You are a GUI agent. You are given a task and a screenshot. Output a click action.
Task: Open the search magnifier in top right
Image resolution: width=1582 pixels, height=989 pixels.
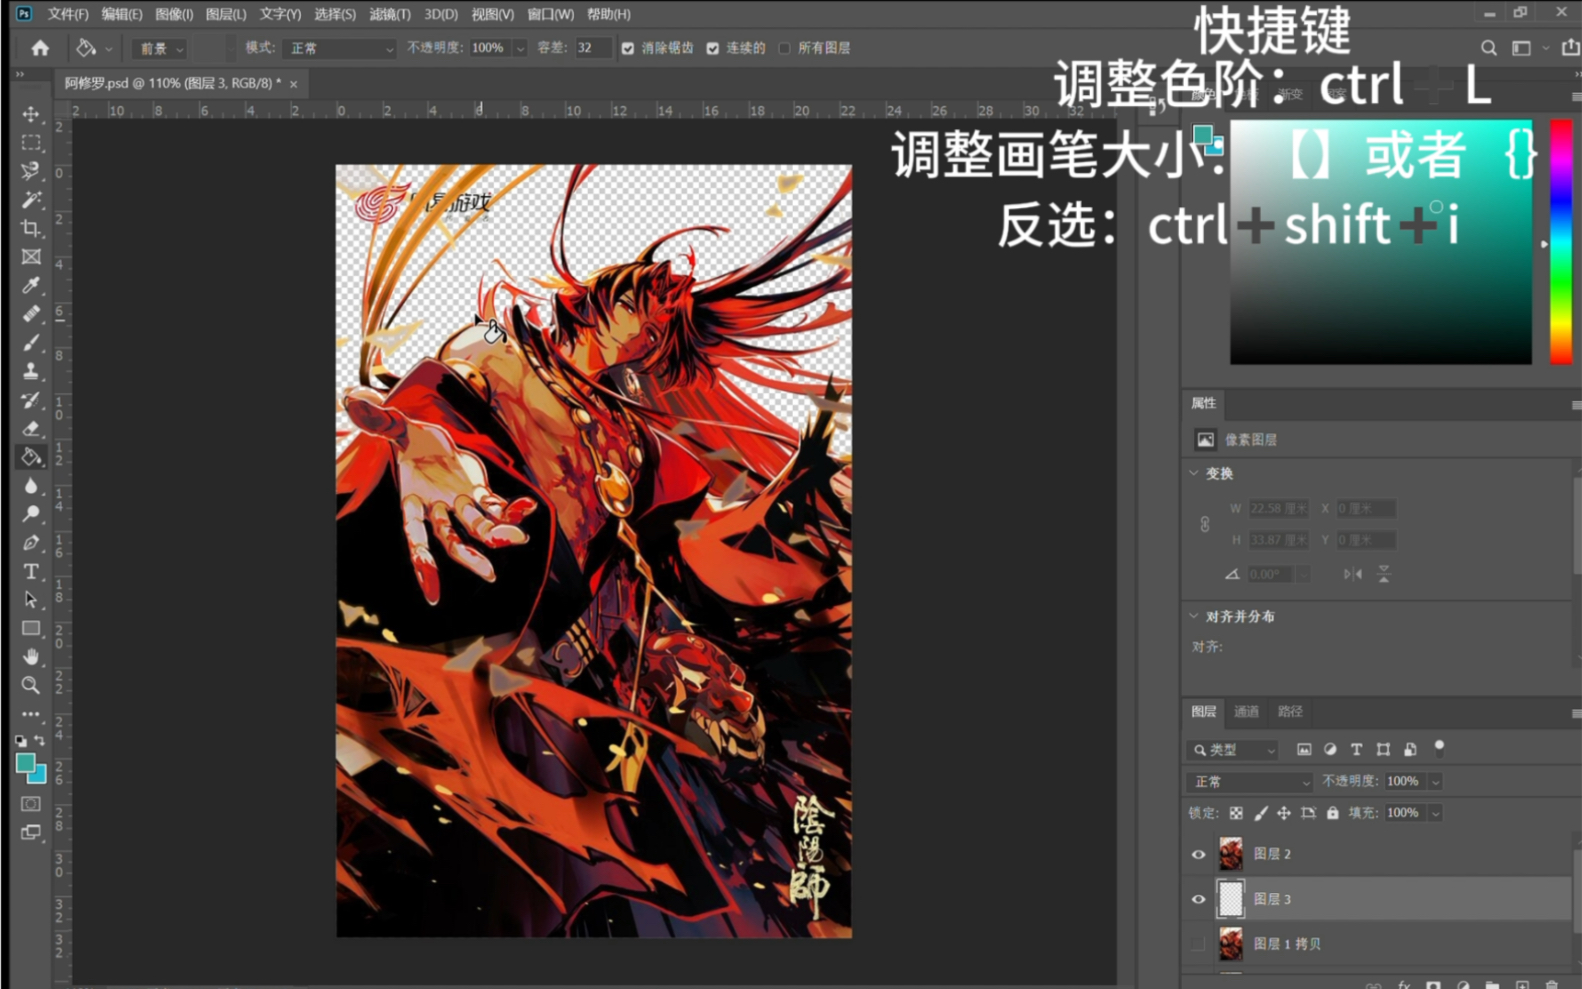pos(1488,48)
